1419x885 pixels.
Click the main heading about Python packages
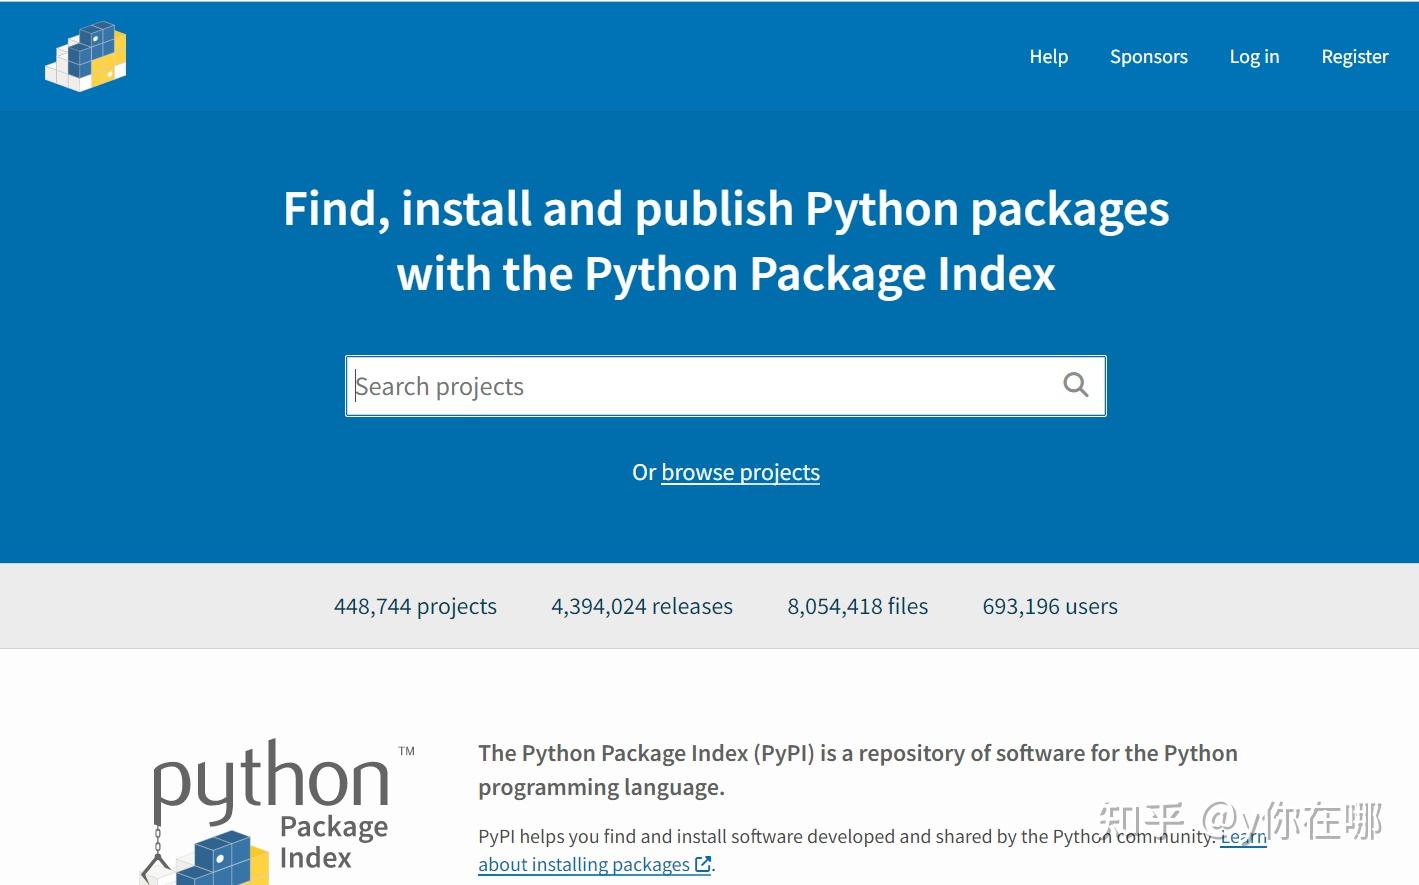(726, 241)
